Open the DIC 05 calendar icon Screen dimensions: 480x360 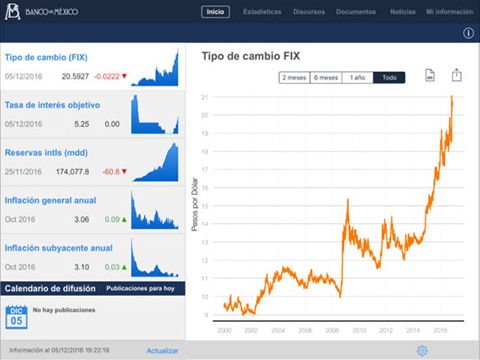[x=16, y=317]
